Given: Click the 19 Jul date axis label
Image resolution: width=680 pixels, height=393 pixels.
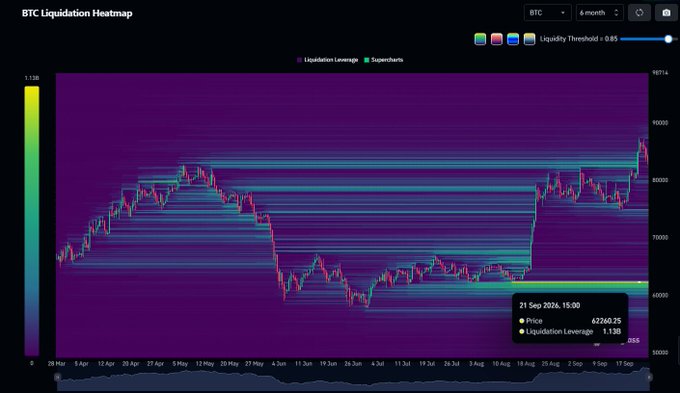Looking at the screenshot, I should click(x=427, y=364).
